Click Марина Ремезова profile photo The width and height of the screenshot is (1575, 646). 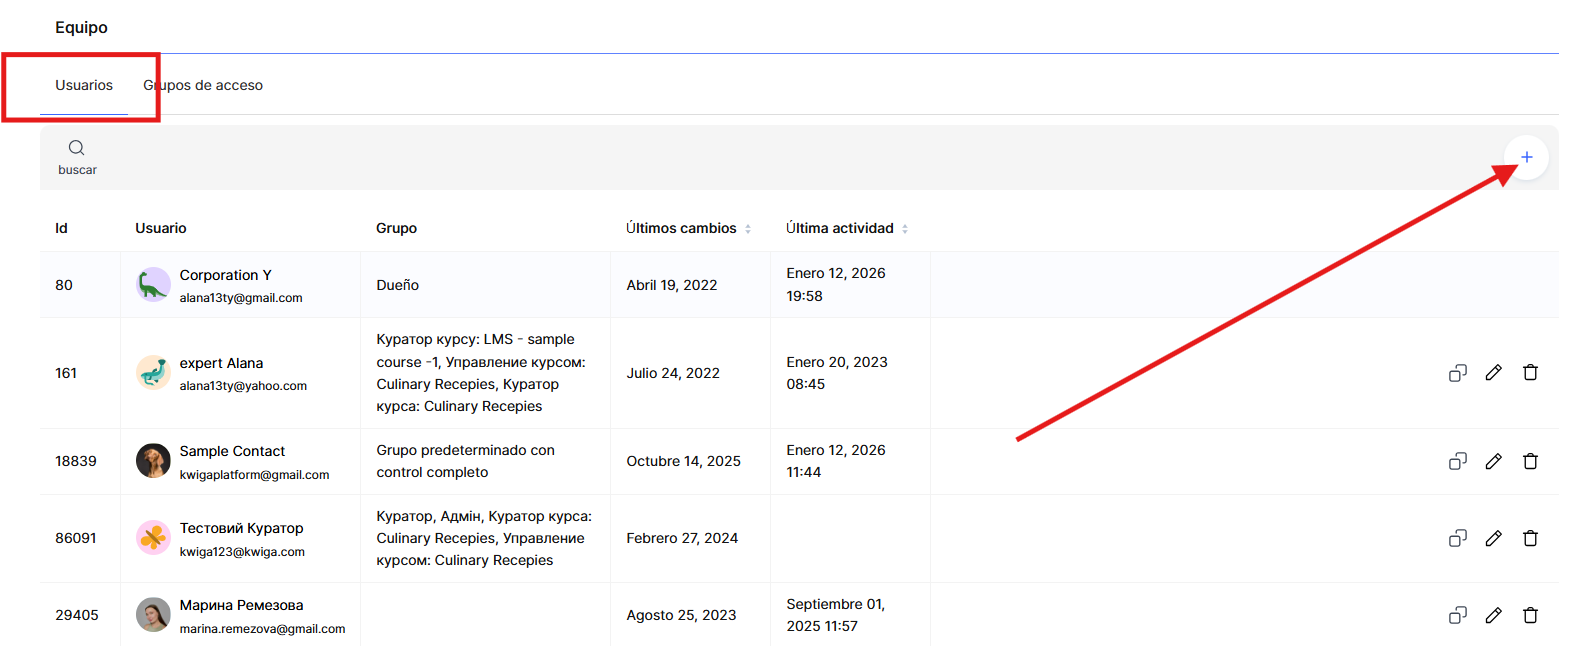pos(153,615)
